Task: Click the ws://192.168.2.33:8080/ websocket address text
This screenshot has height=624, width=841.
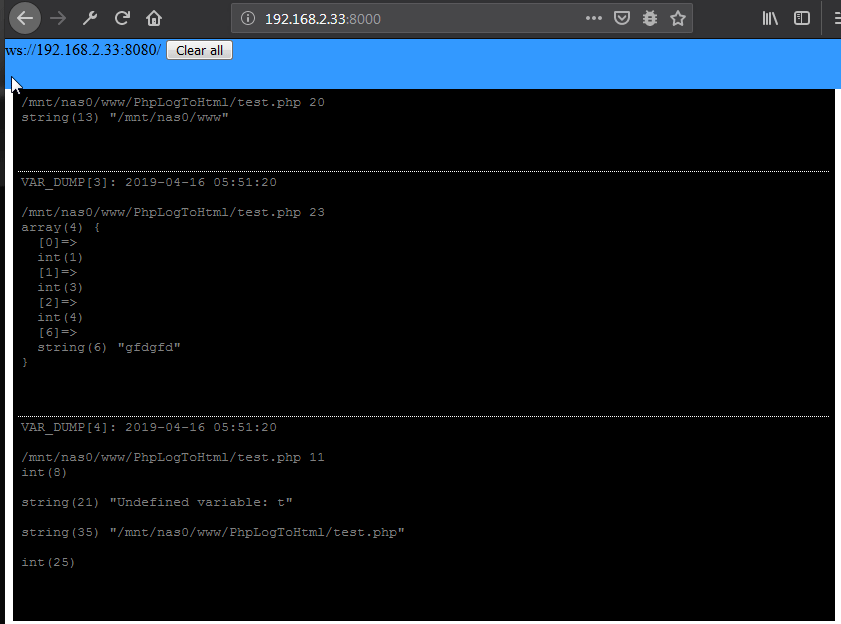Action: click(83, 50)
